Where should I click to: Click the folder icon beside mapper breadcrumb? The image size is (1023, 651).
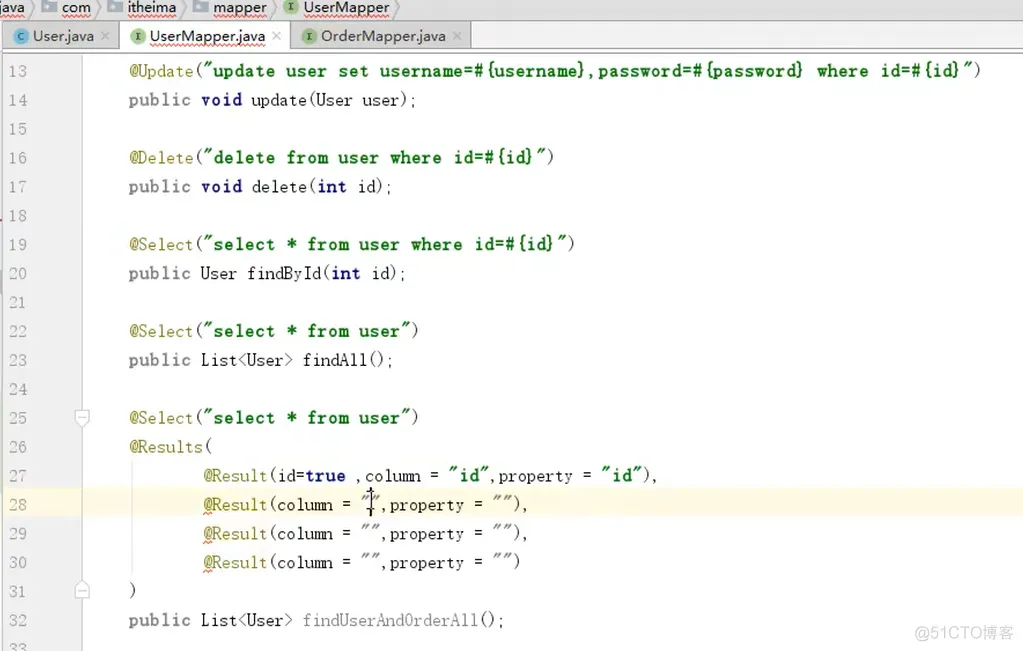pos(201,7)
